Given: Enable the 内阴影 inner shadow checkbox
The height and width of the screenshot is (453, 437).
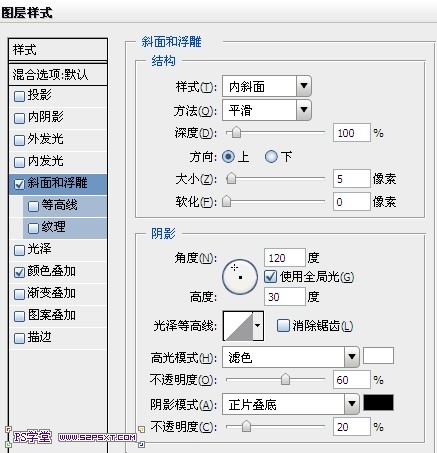Looking at the screenshot, I should pyautogui.click(x=19, y=118).
